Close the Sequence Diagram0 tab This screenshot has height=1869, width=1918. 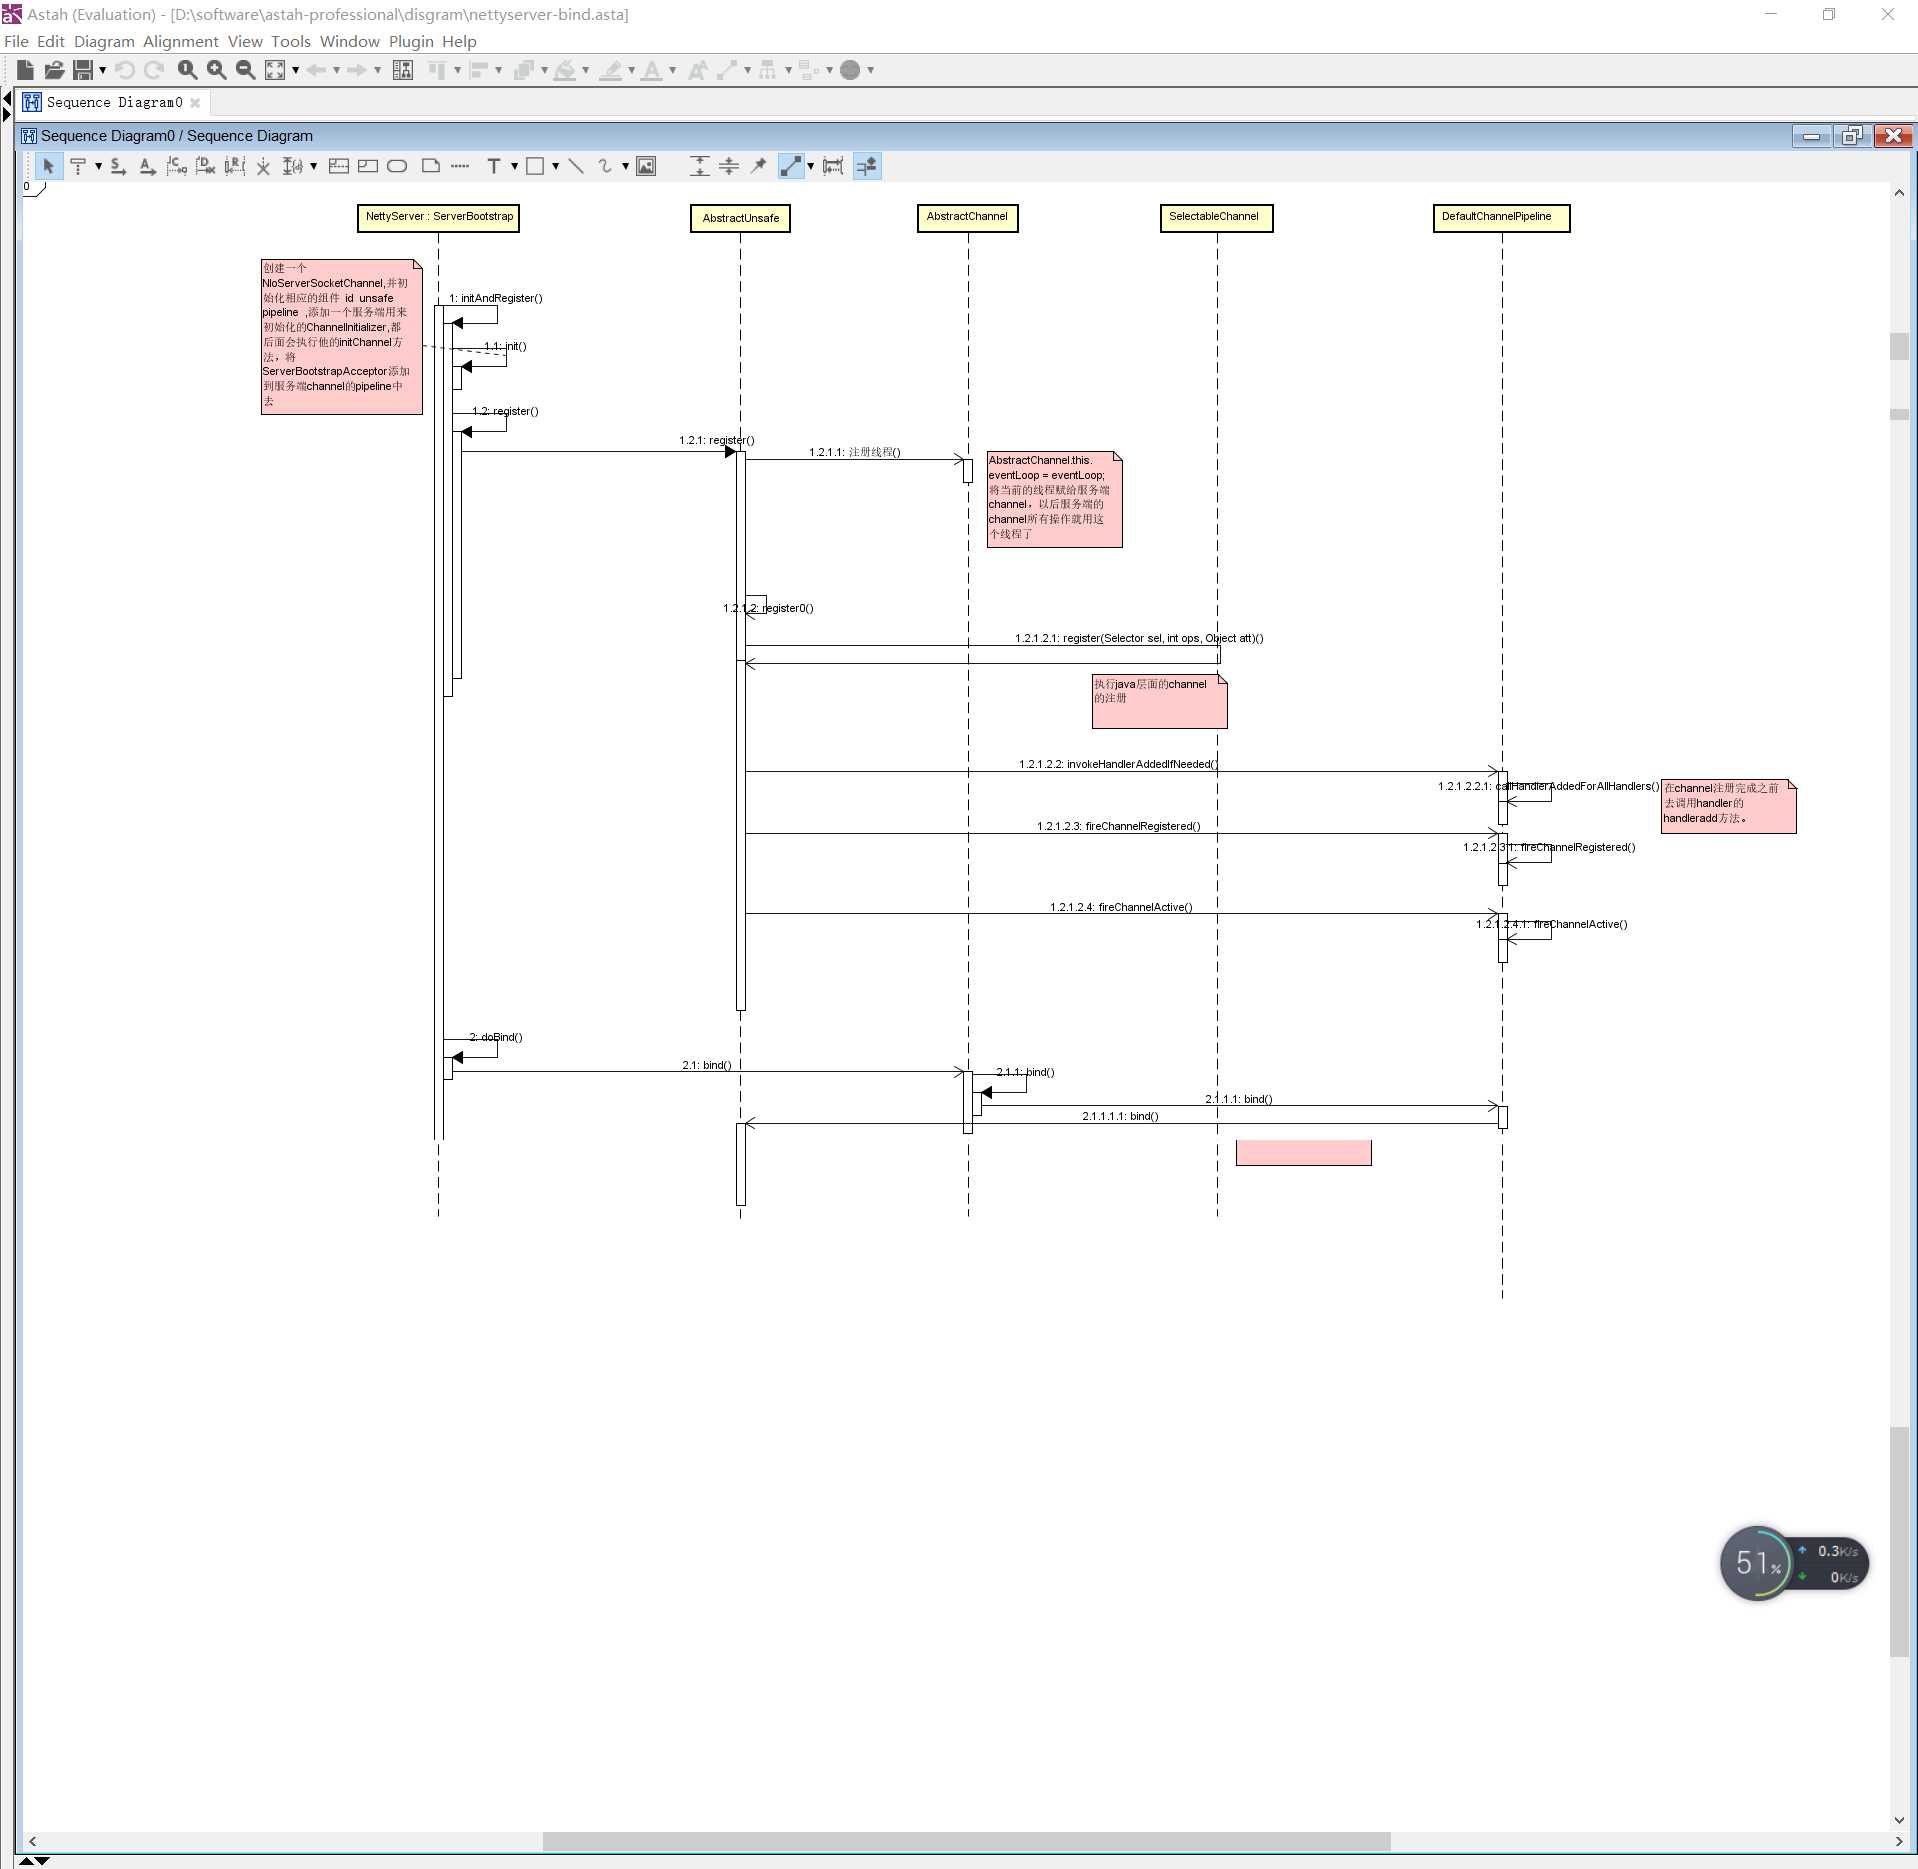pos(195,103)
